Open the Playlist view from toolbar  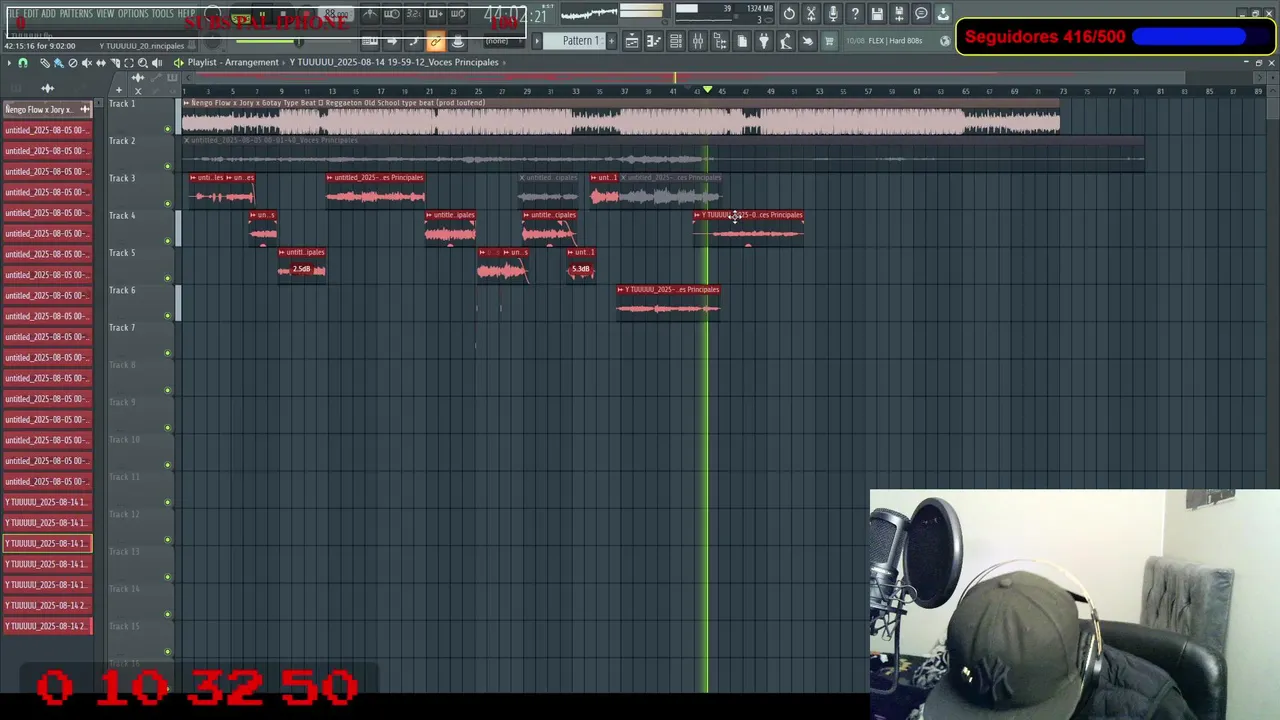click(632, 41)
